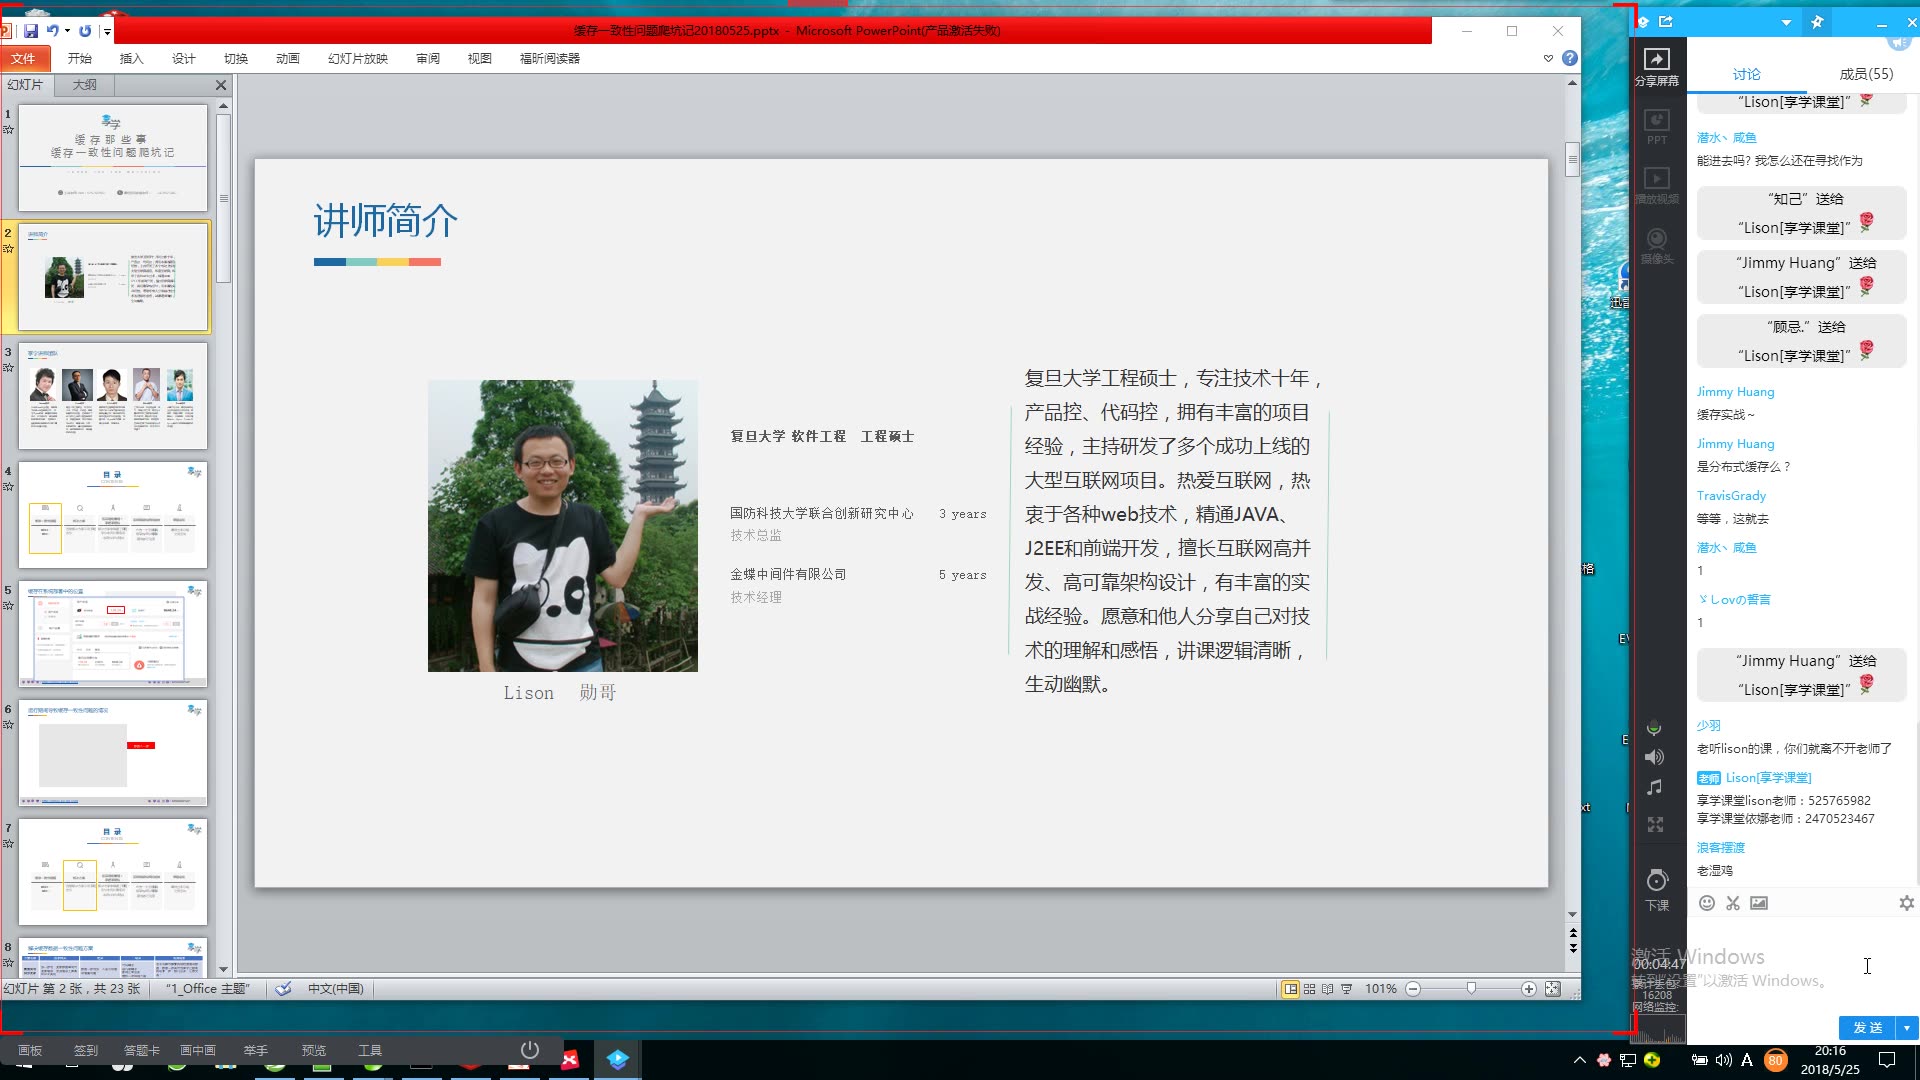1920x1080 pixels.
Task: Click the PPT icon in classroom sidebar
Action: pyautogui.click(x=1657, y=126)
